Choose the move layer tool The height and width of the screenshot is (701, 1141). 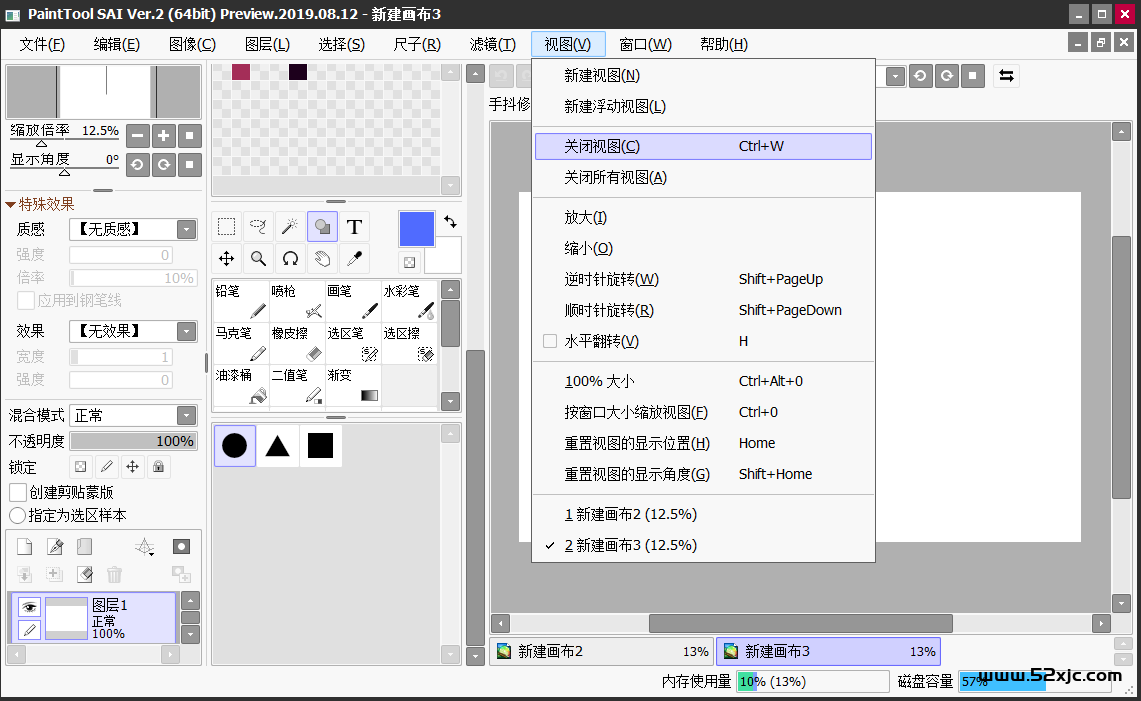(227, 259)
